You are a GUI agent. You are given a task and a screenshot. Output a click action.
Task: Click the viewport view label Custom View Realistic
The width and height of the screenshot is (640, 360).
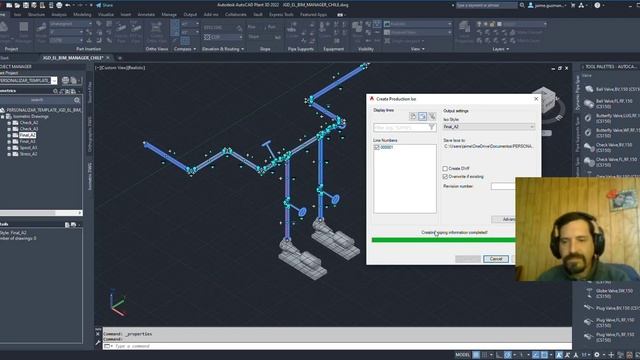coord(120,68)
